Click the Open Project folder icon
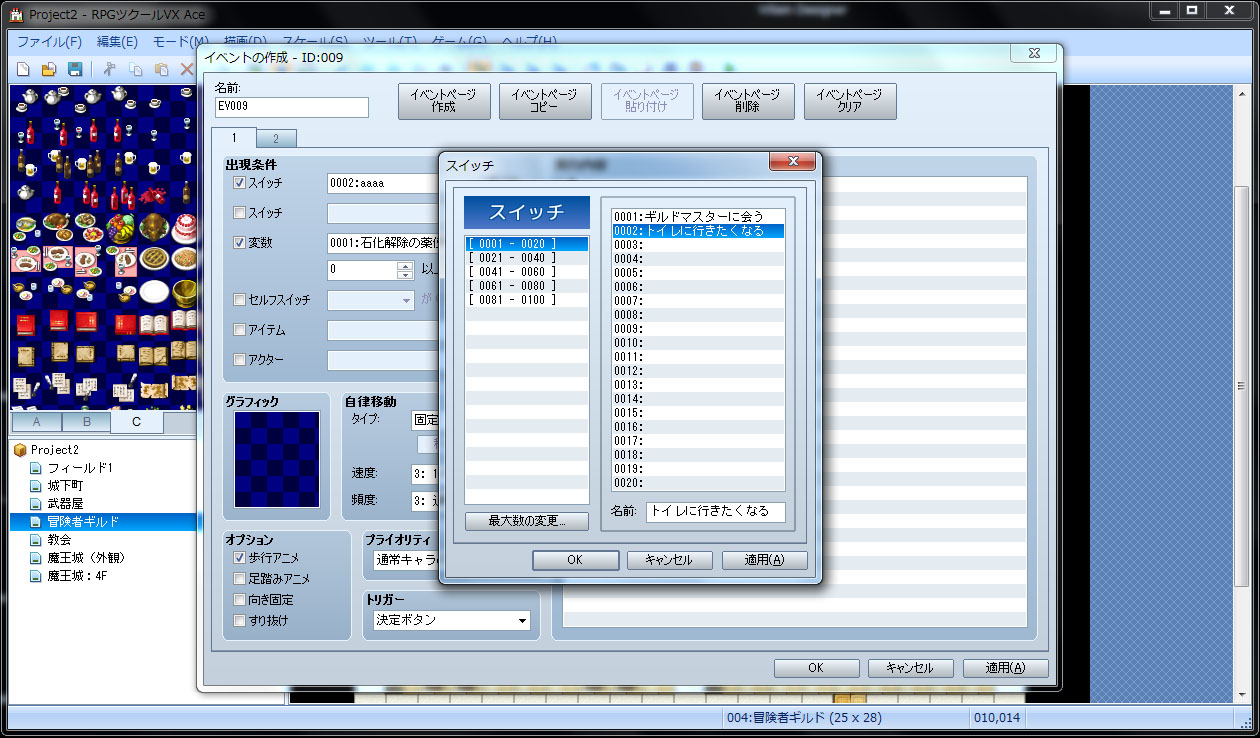 [48, 69]
